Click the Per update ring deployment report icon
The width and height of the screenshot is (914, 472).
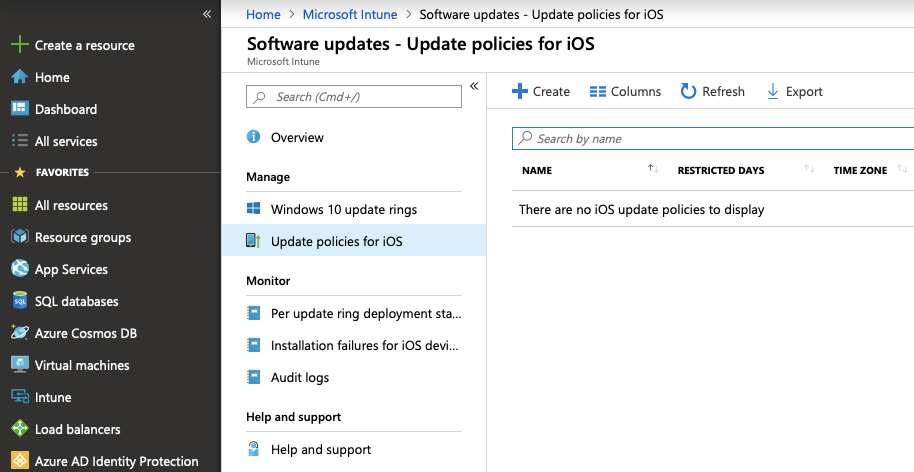point(254,313)
